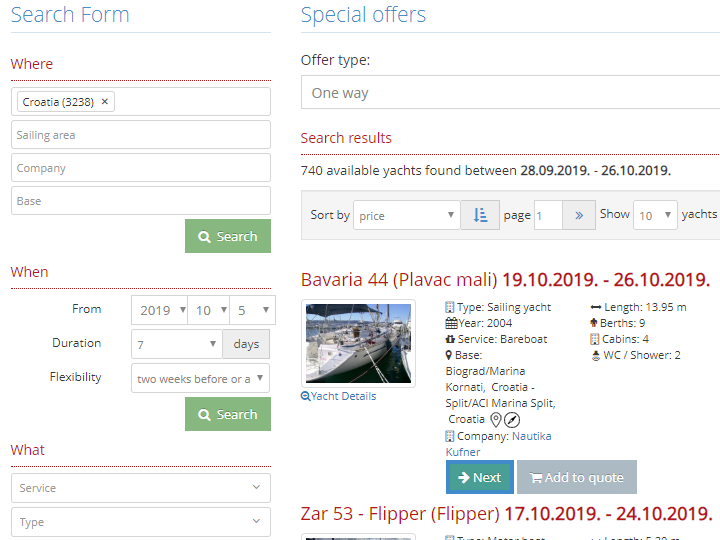Open the From month dropdown

pyautogui.click(x=207, y=310)
